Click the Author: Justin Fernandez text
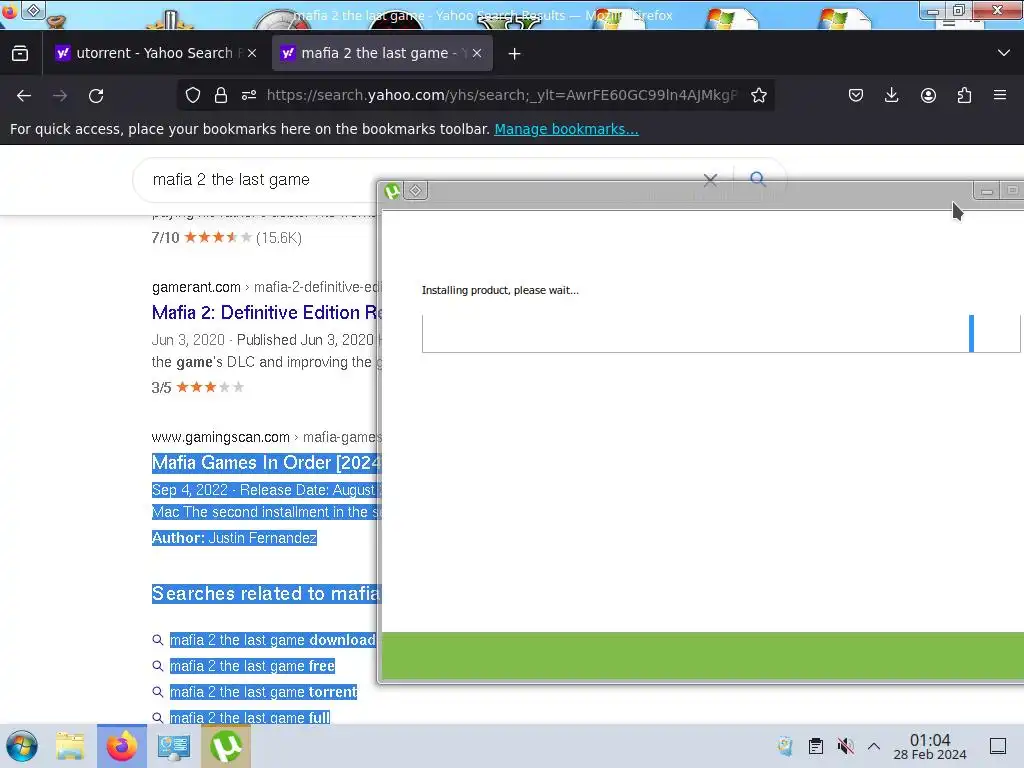The height and width of the screenshot is (768, 1024). (x=234, y=538)
